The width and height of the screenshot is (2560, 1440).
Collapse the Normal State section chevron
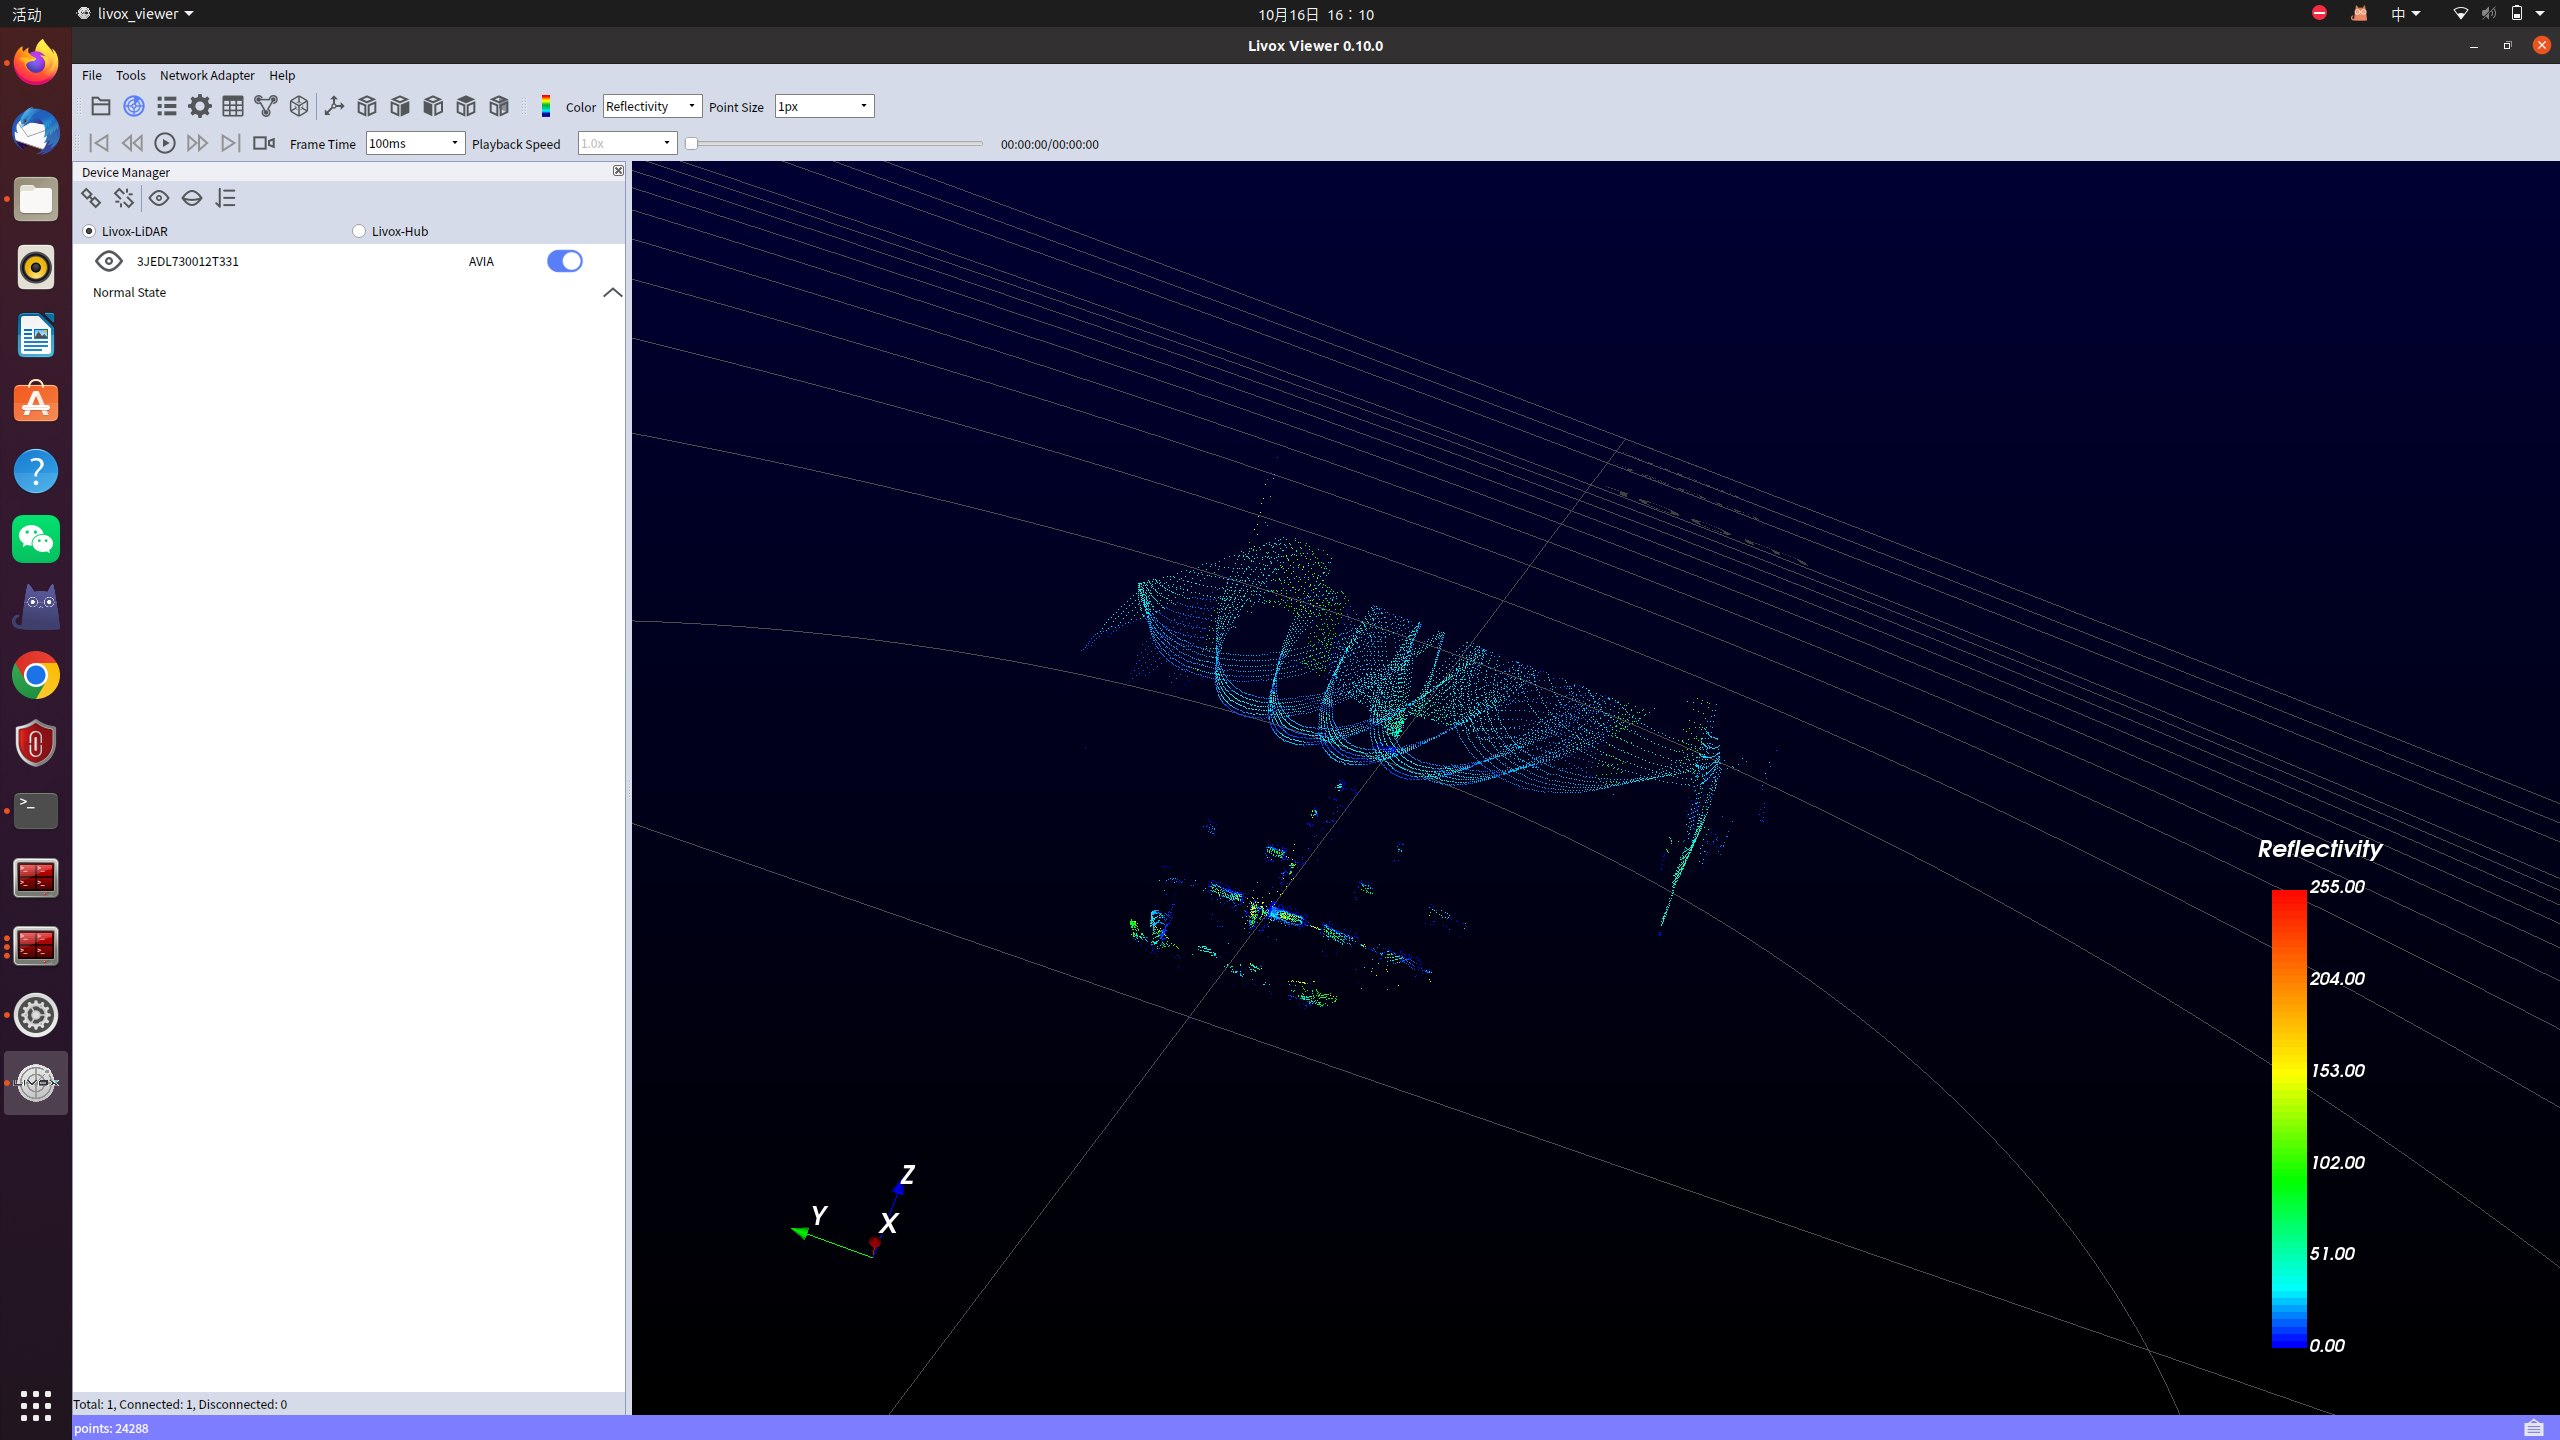[612, 293]
